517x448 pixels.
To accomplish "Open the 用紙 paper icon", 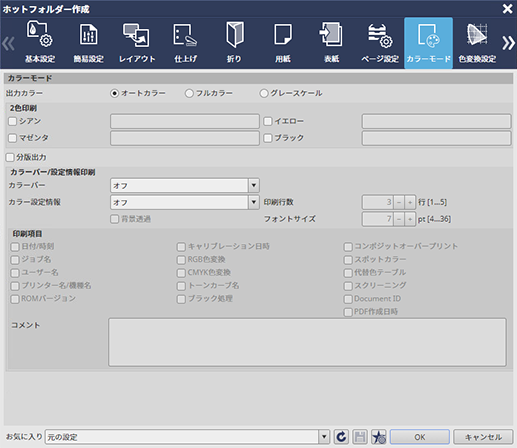I will [283, 43].
